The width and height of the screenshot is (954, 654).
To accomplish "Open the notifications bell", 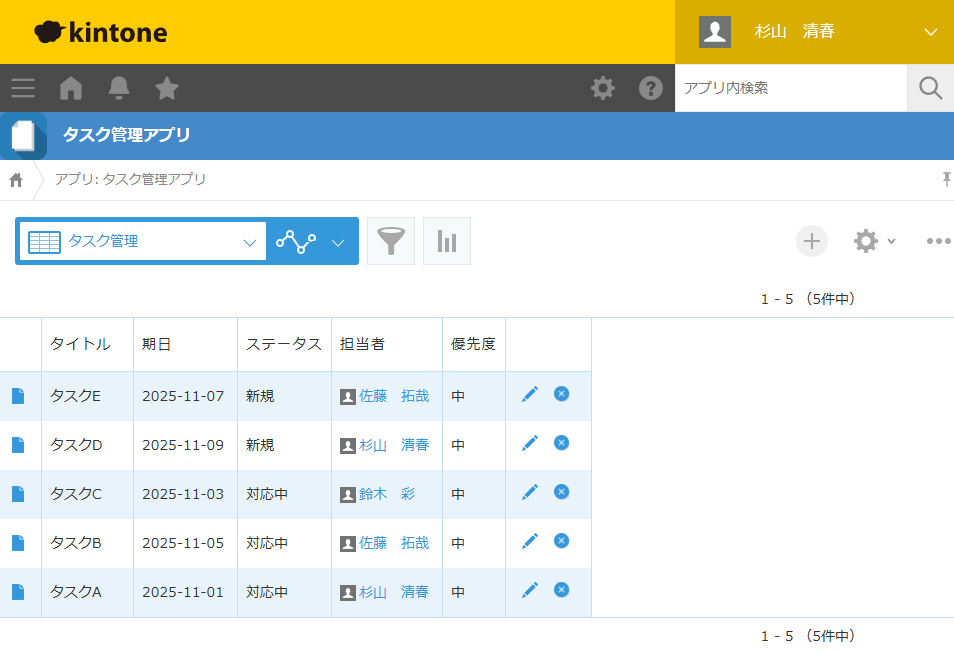I will [119, 88].
